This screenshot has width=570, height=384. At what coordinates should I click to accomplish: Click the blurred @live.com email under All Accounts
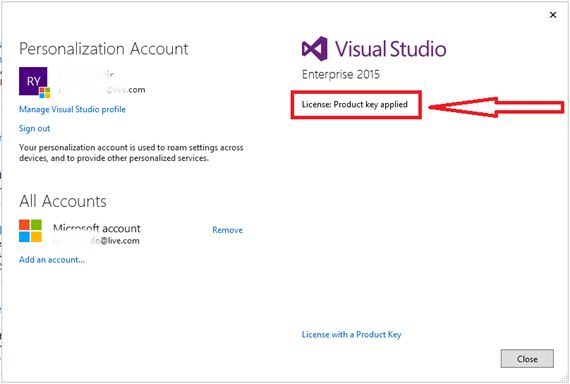pyautogui.click(x=96, y=240)
